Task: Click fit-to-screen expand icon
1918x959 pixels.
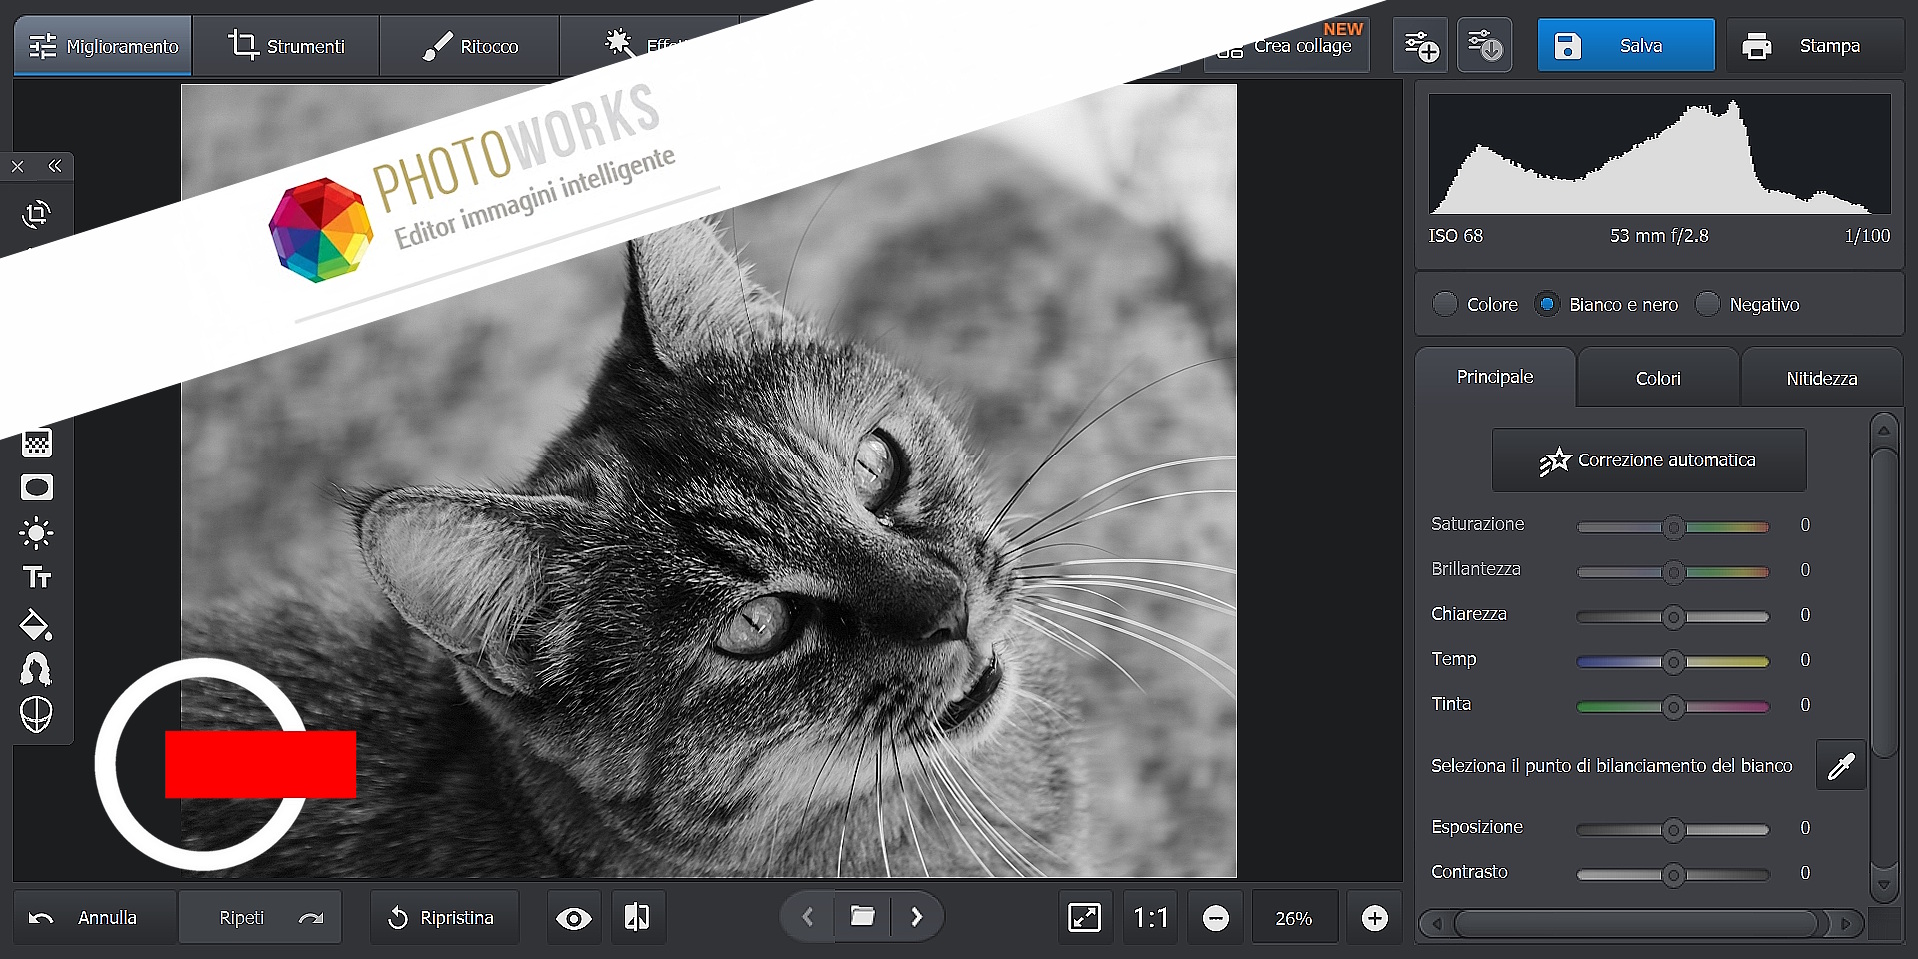Action: coord(1084,917)
